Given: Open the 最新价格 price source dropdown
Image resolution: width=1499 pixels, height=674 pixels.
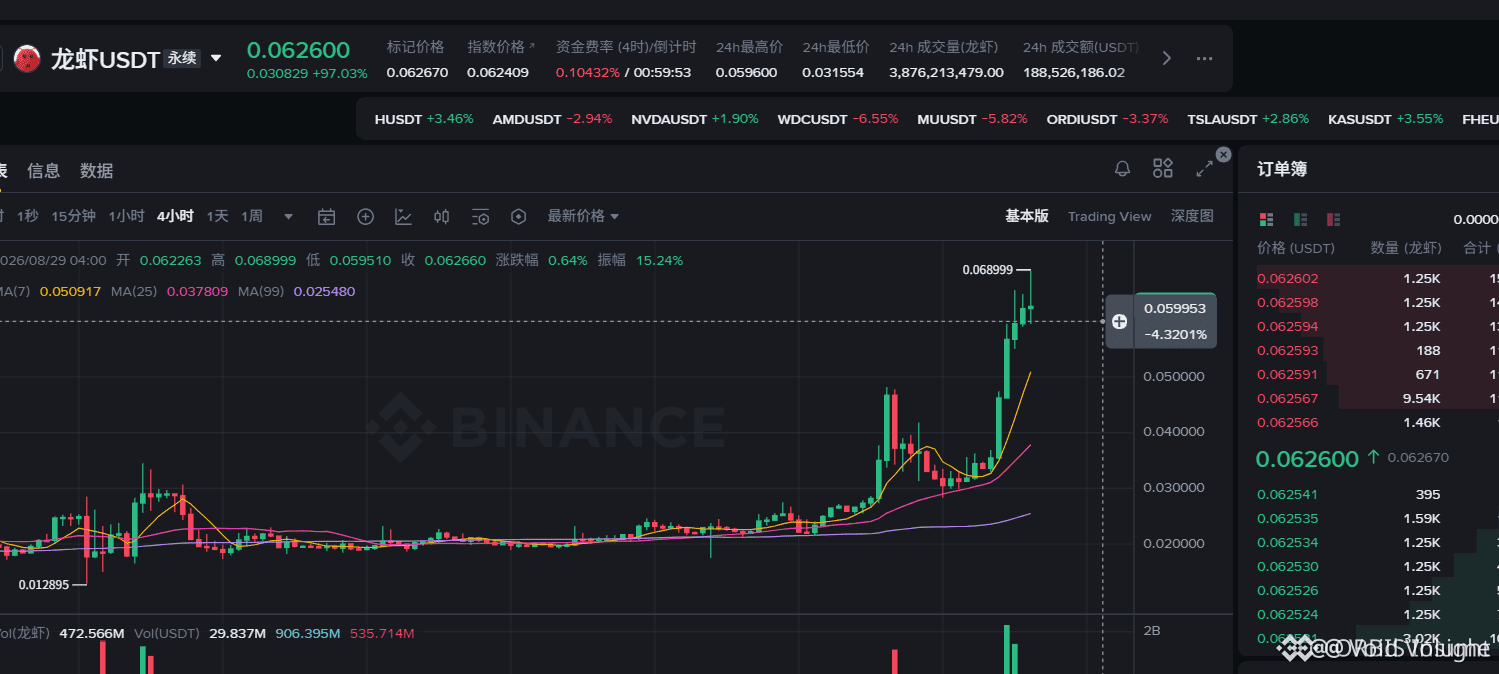Looking at the screenshot, I should [583, 216].
